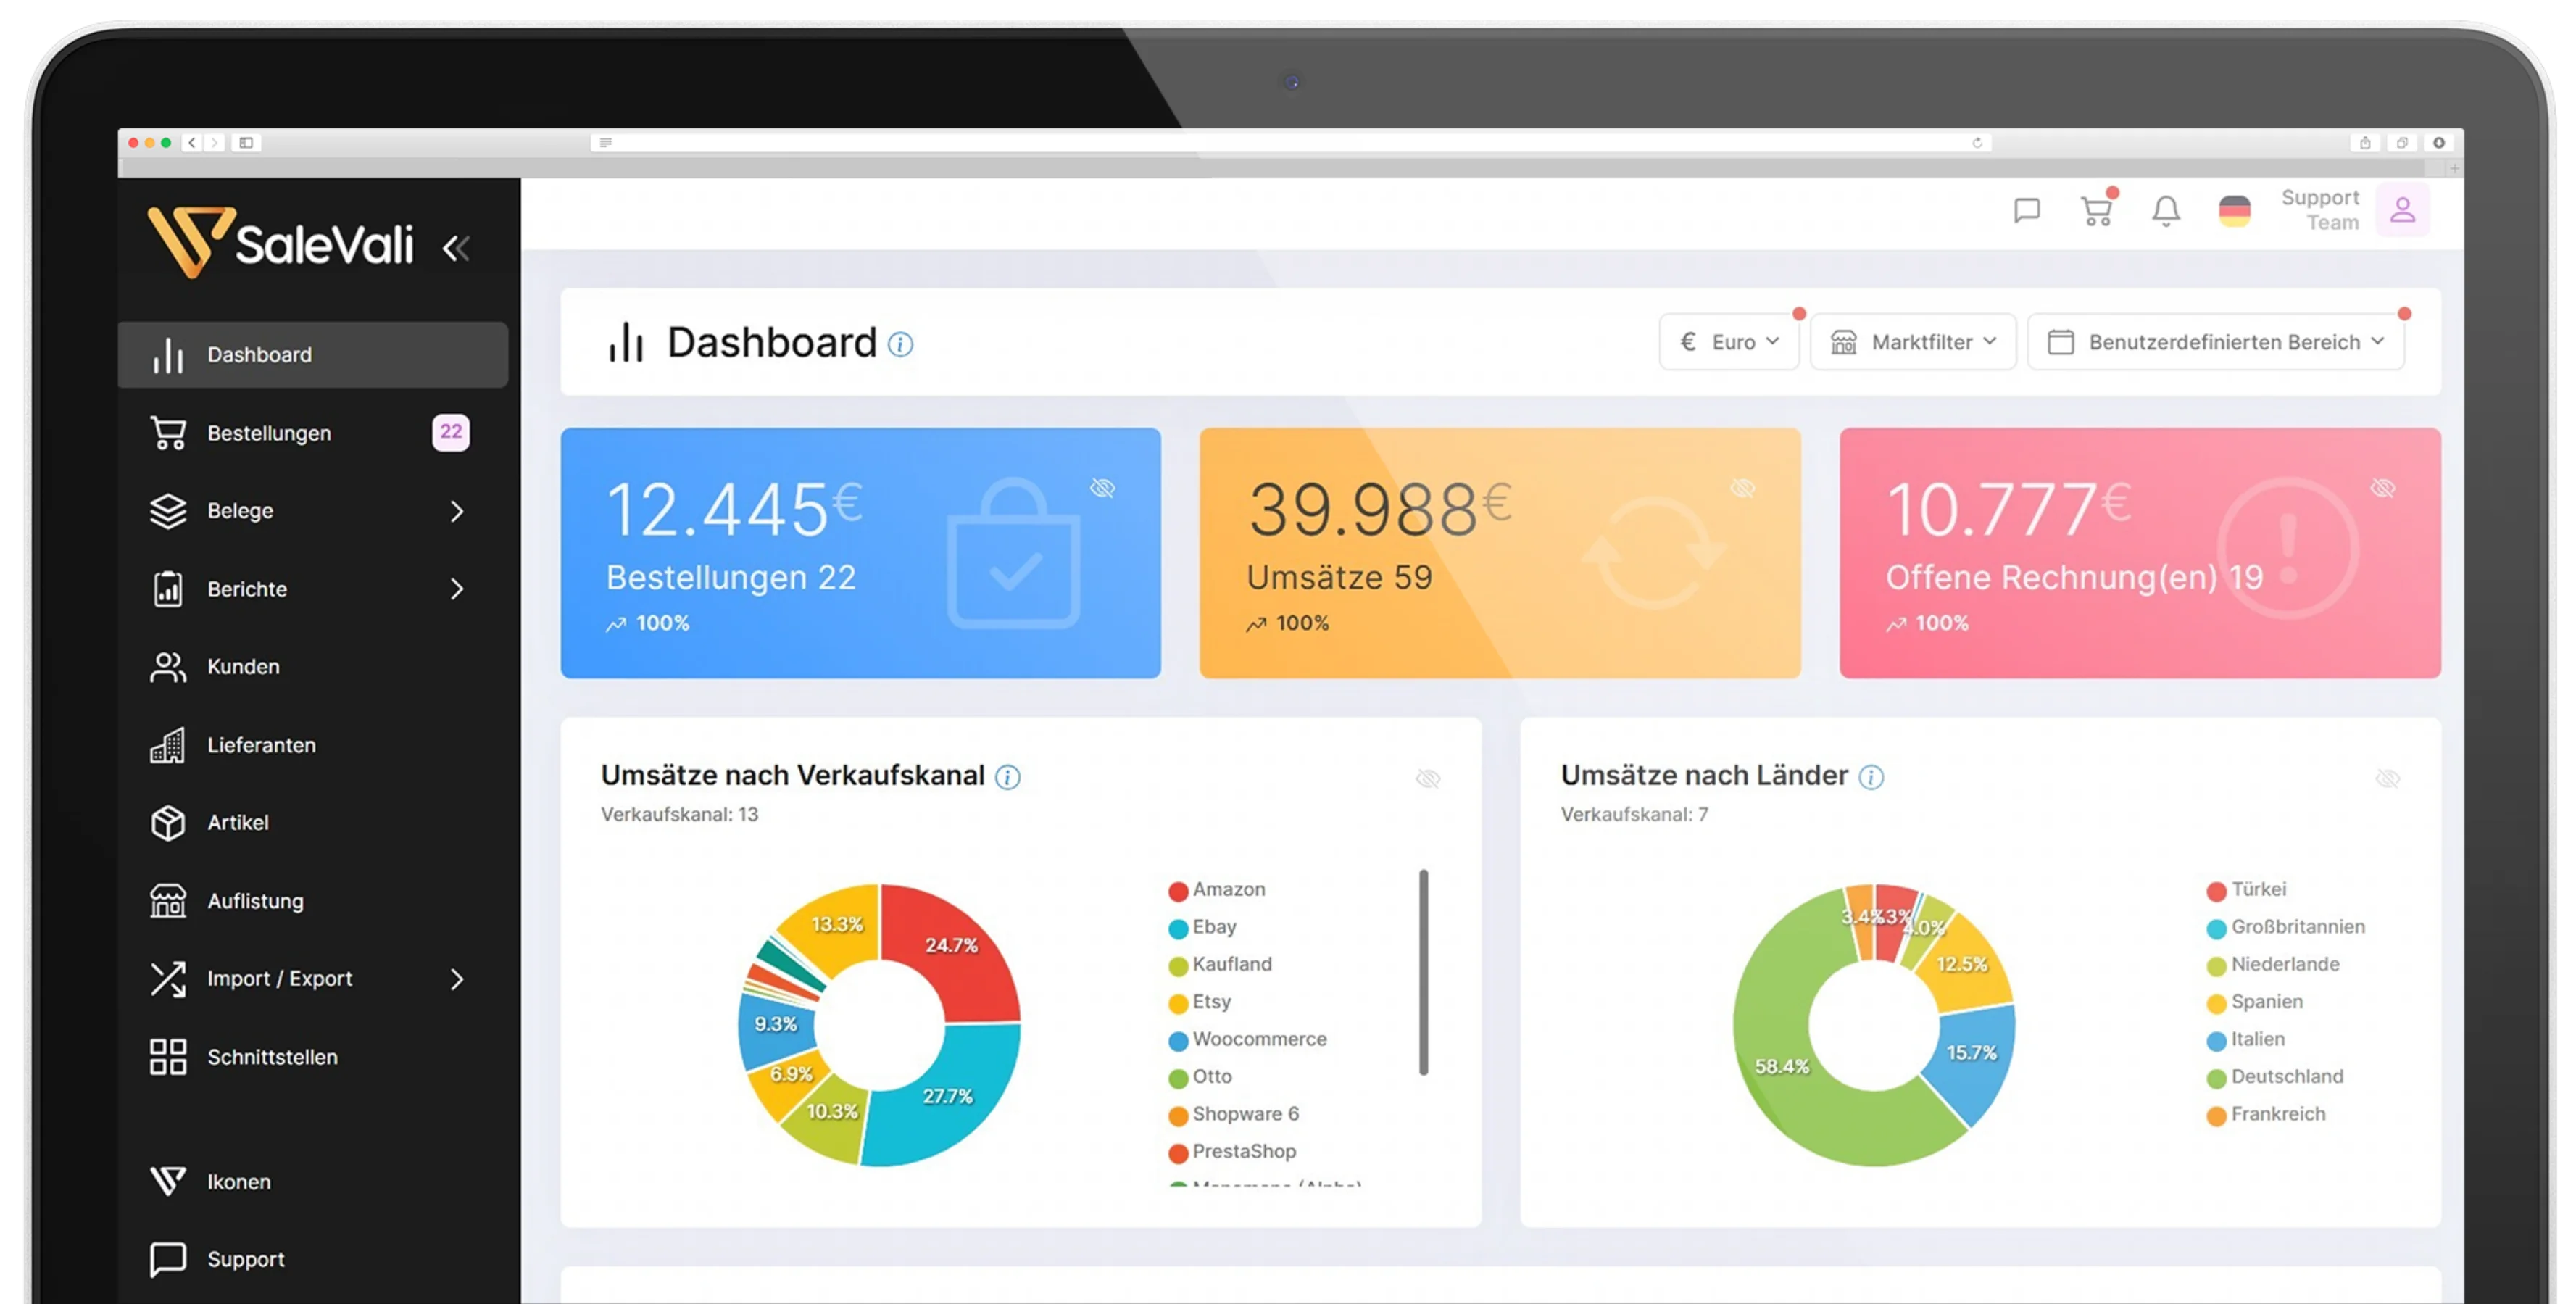Image resolution: width=2576 pixels, height=1304 pixels.
Task: Open Import / Export in the sidebar
Action: [280, 978]
